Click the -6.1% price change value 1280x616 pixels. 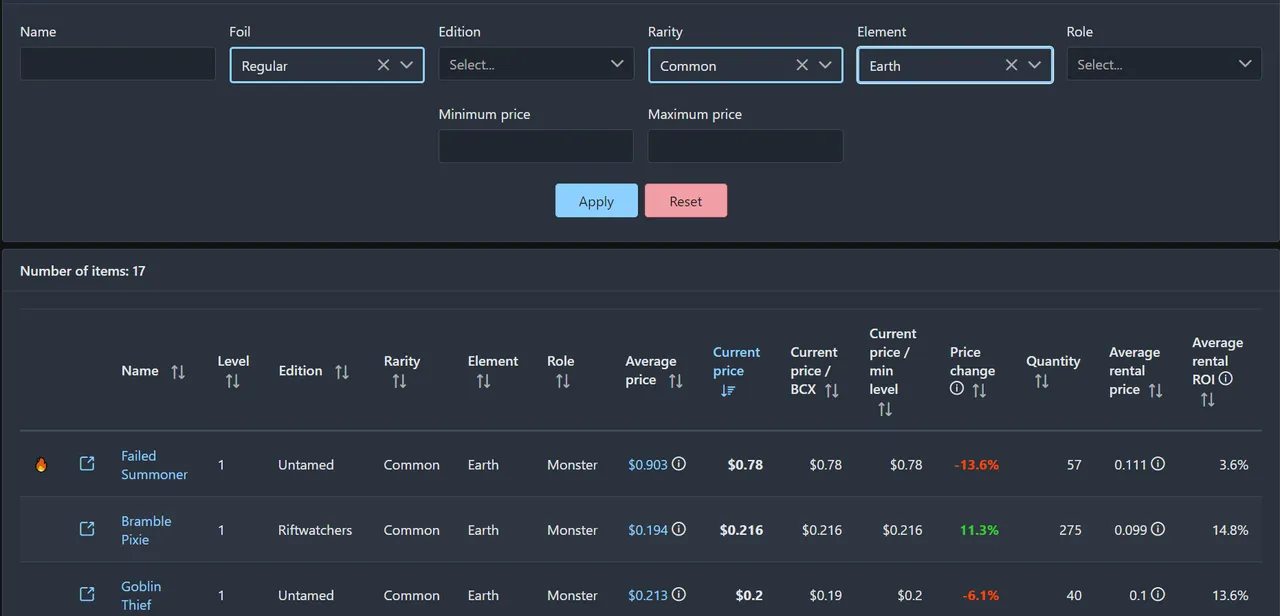coord(981,595)
